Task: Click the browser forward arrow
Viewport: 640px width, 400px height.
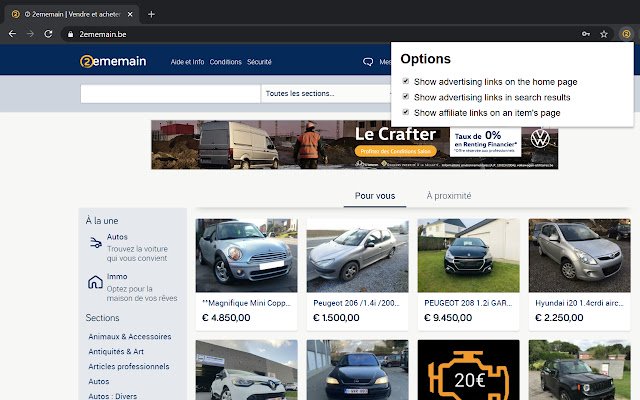Action: pyautogui.click(x=30, y=34)
